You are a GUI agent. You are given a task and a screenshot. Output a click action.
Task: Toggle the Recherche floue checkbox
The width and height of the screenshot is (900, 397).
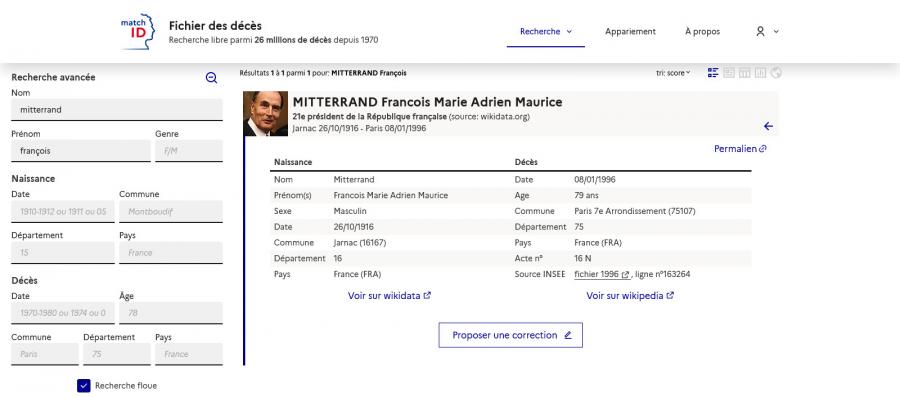pos(84,386)
